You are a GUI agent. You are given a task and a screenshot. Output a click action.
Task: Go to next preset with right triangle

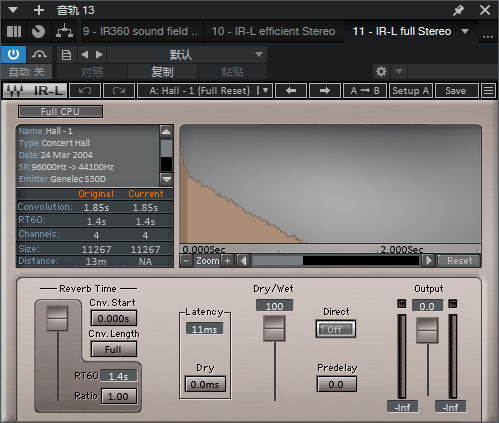tap(99, 55)
